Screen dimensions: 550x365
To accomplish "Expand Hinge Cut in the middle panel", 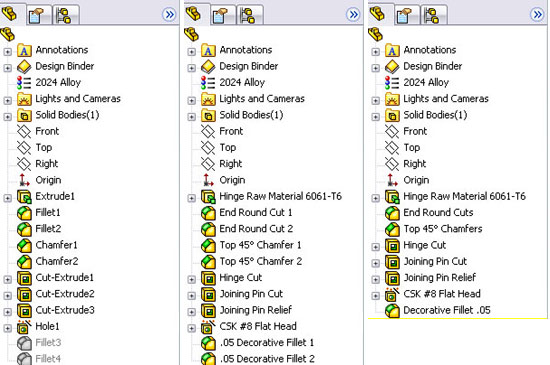I will (192, 279).
